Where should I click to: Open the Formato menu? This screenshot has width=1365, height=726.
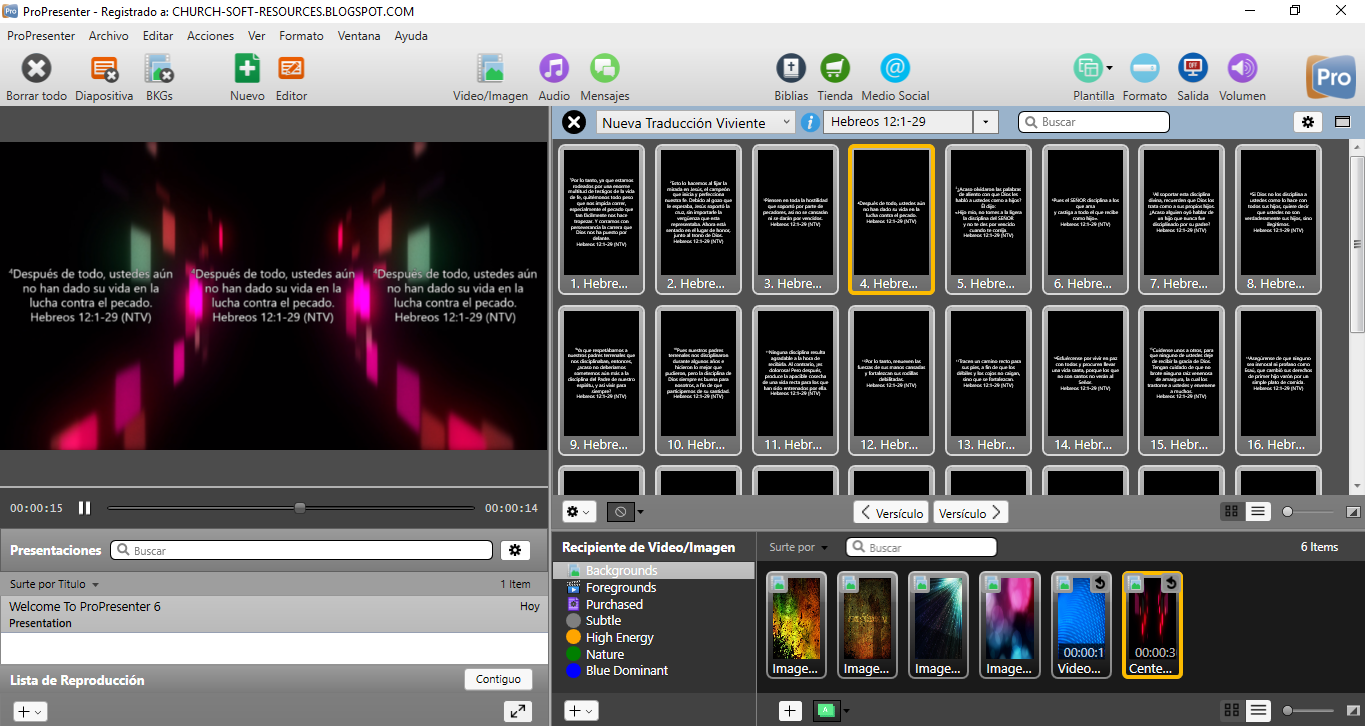pos(301,35)
